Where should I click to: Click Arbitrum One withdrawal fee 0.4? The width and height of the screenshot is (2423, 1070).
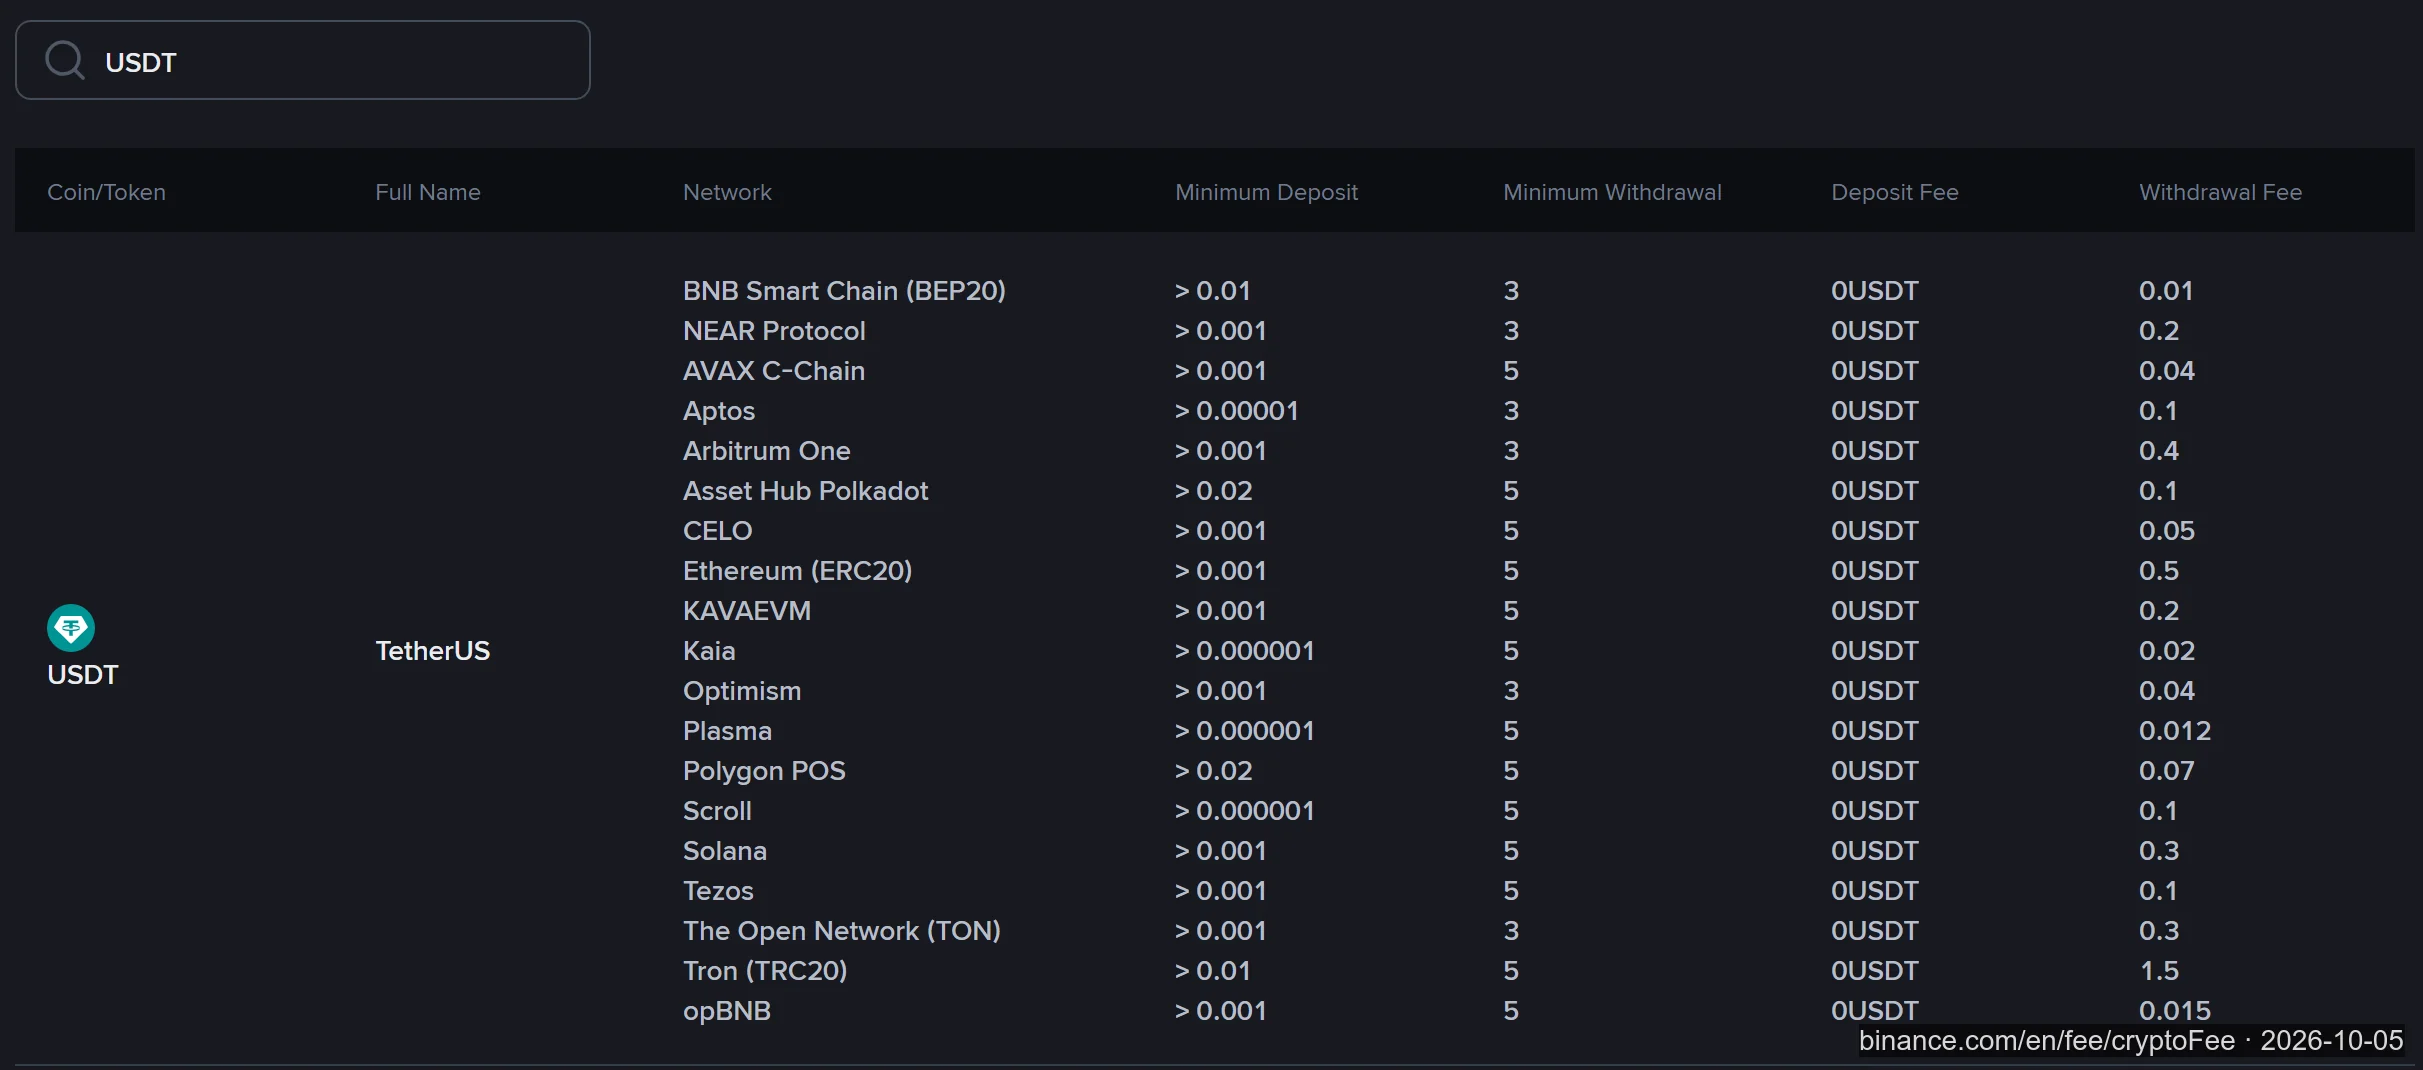pos(2159,451)
